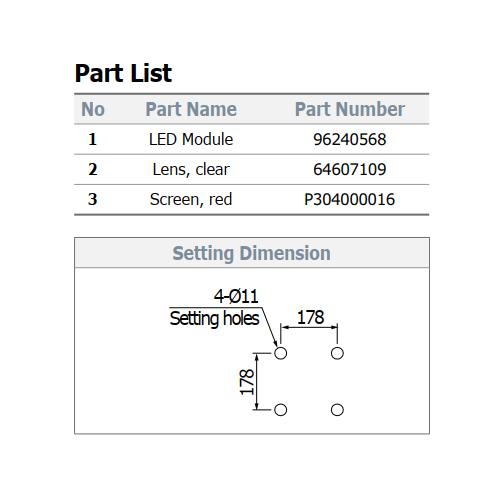Click the horizontal 178 dimension
The width and height of the screenshot is (500, 500).
(310, 317)
